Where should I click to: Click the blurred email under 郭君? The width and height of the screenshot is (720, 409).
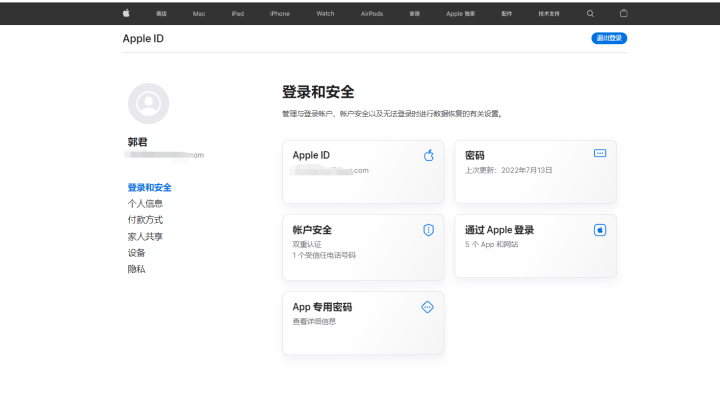pos(164,155)
